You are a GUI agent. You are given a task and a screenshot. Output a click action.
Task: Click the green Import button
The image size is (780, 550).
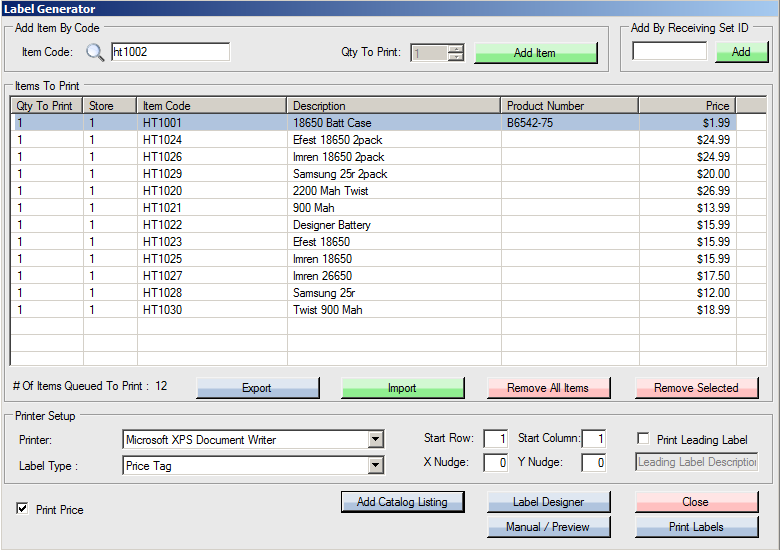pos(402,388)
